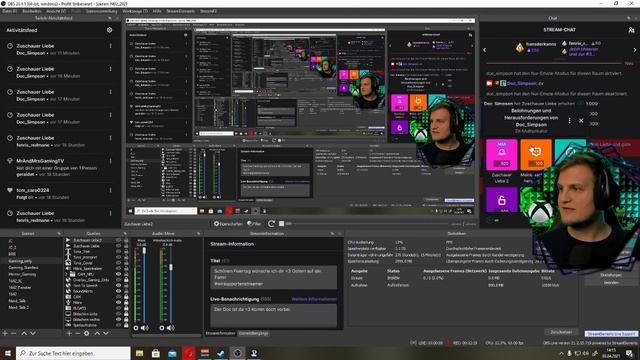
Task: Hide the SoundAlerts source
Action: pyautogui.click(x=118, y=291)
